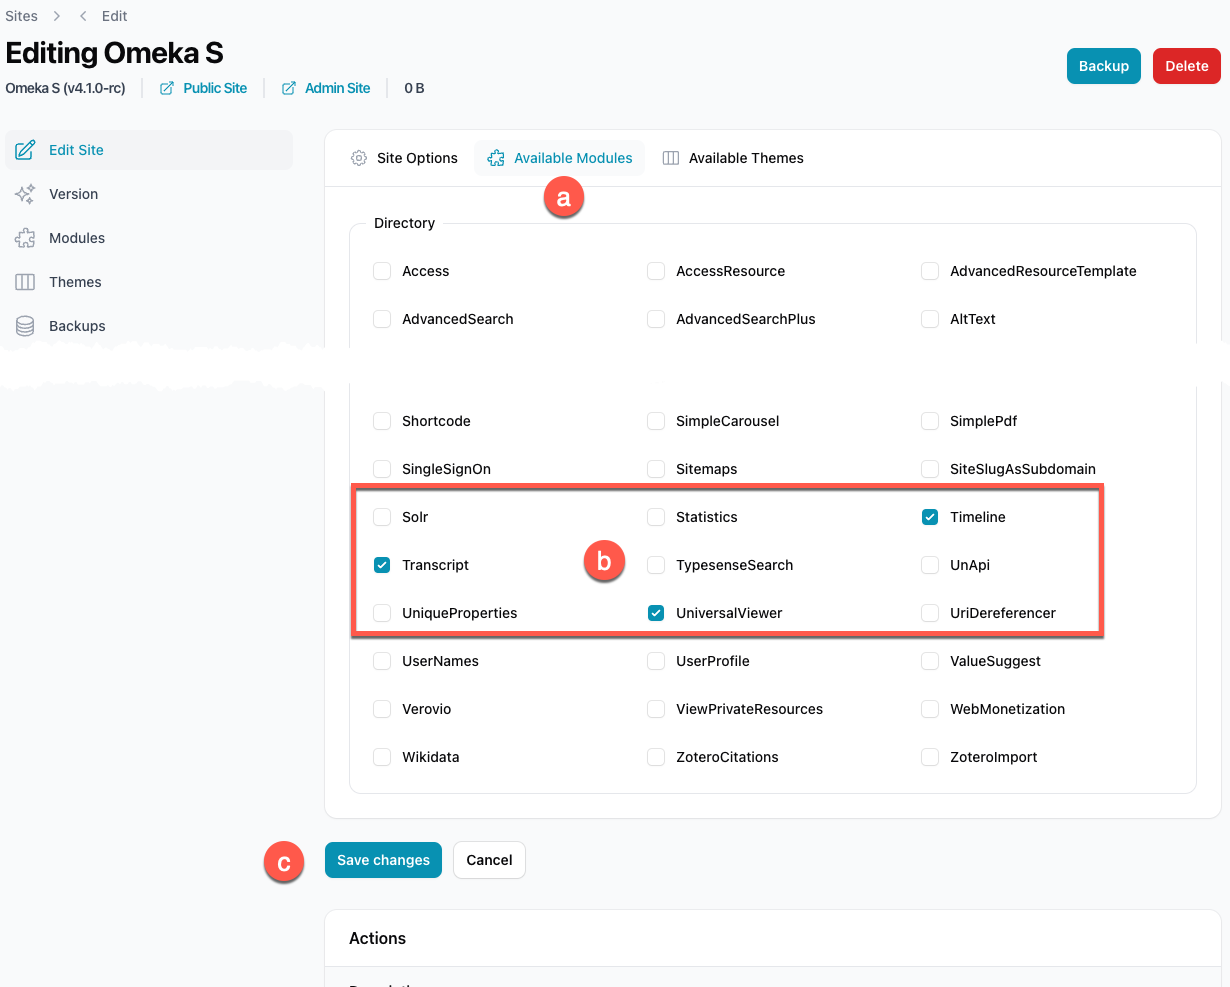Enable the AdvancedResourceTemplate checkbox

[x=930, y=271]
